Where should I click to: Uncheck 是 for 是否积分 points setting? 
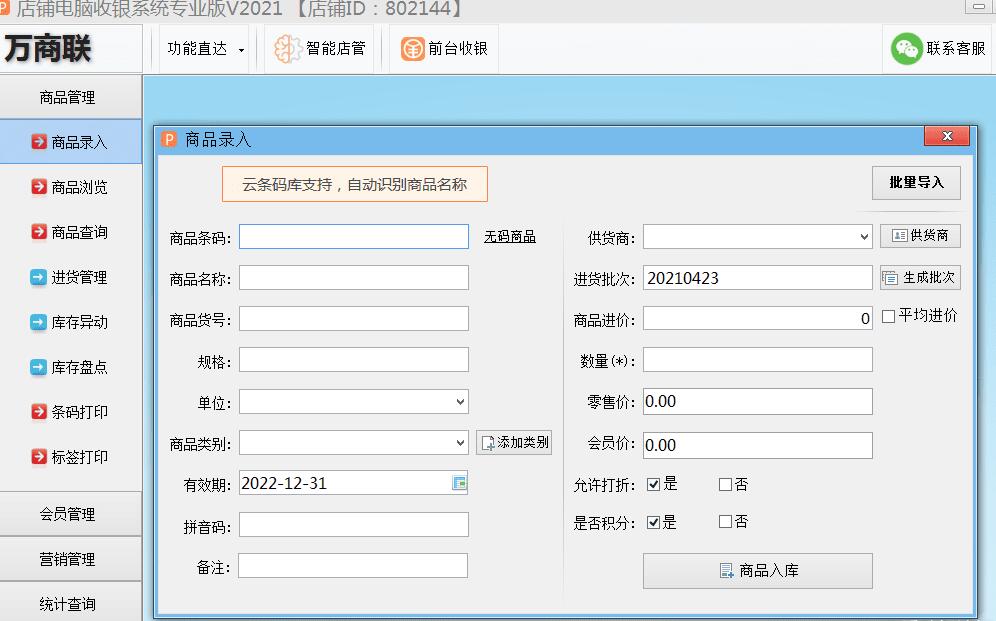pyautogui.click(x=656, y=521)
